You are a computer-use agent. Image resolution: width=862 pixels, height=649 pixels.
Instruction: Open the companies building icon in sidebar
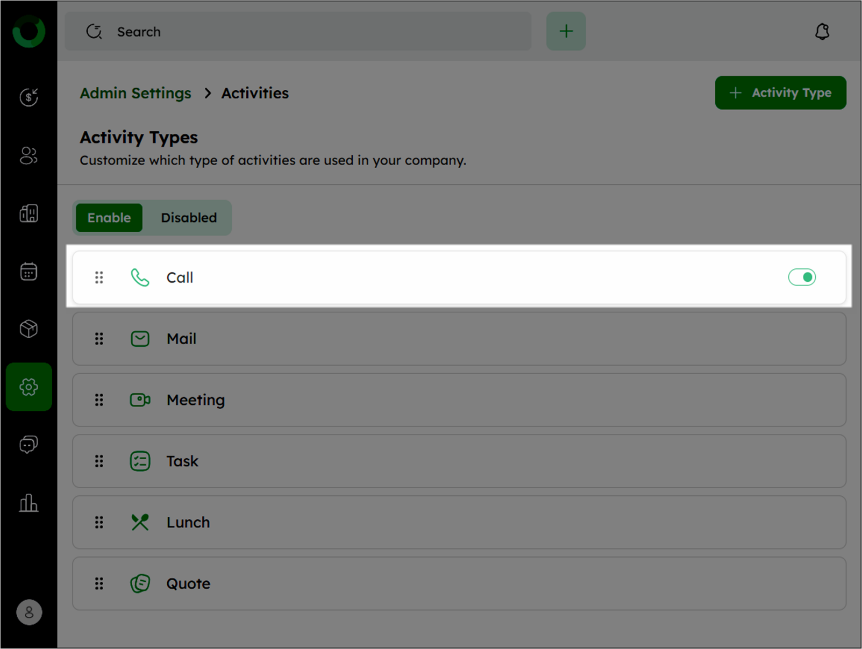[29, 213]
